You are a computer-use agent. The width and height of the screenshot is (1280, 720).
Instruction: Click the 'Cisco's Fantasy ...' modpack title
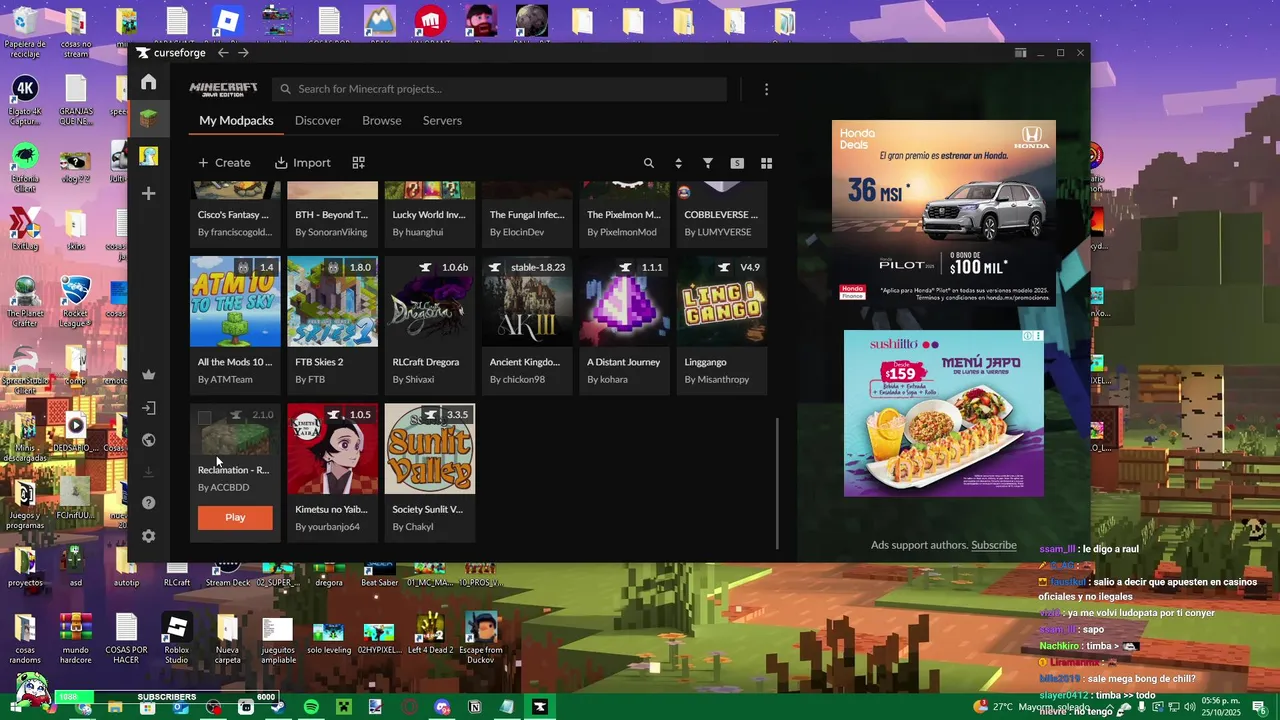click(x=233, y=215)
